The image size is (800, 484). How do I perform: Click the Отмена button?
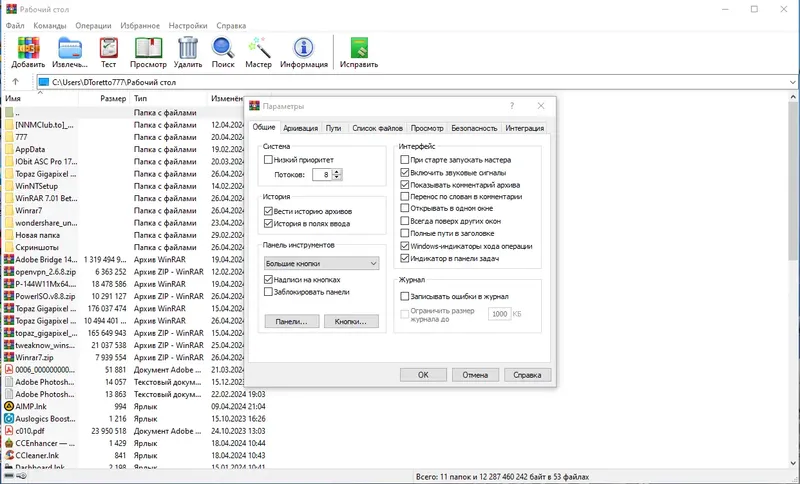[x=475, y=375]
